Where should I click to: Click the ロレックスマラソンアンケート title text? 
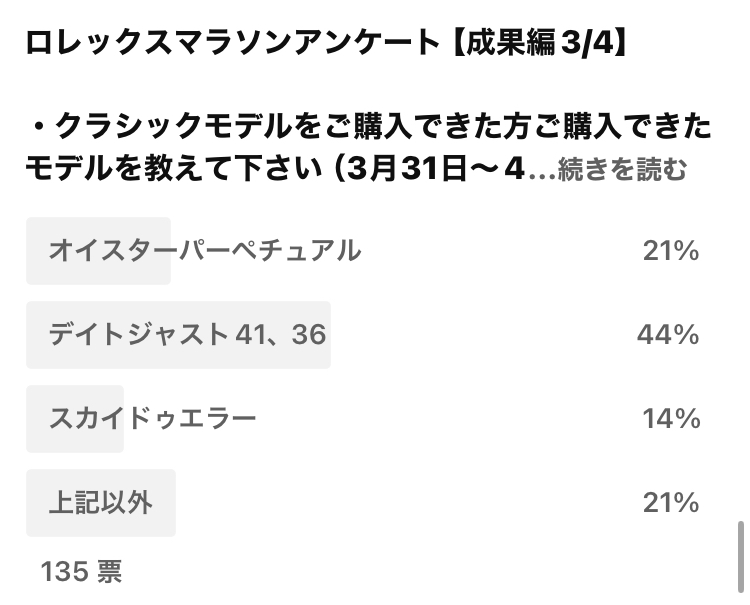(233, 43)
